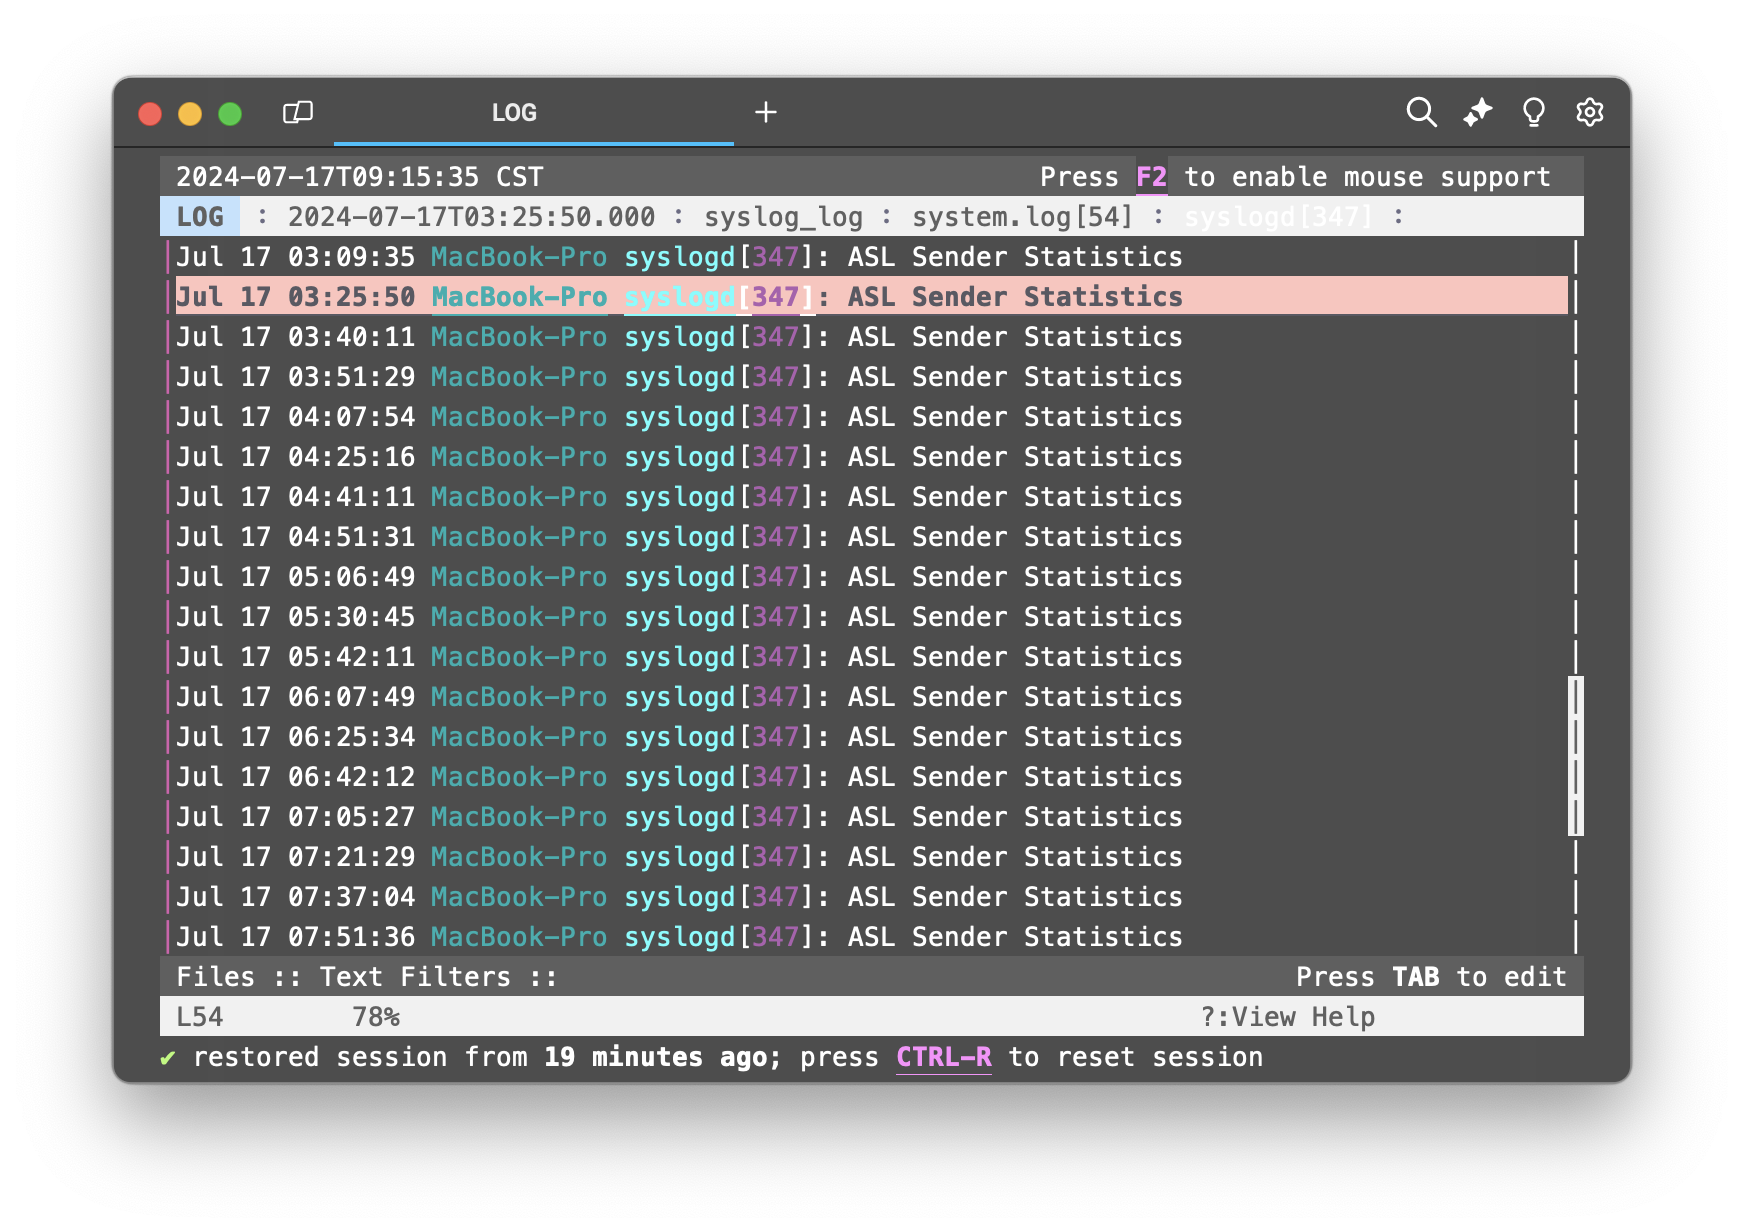Click the yellow minimize window button
1744x1232 pixels.
190,114
